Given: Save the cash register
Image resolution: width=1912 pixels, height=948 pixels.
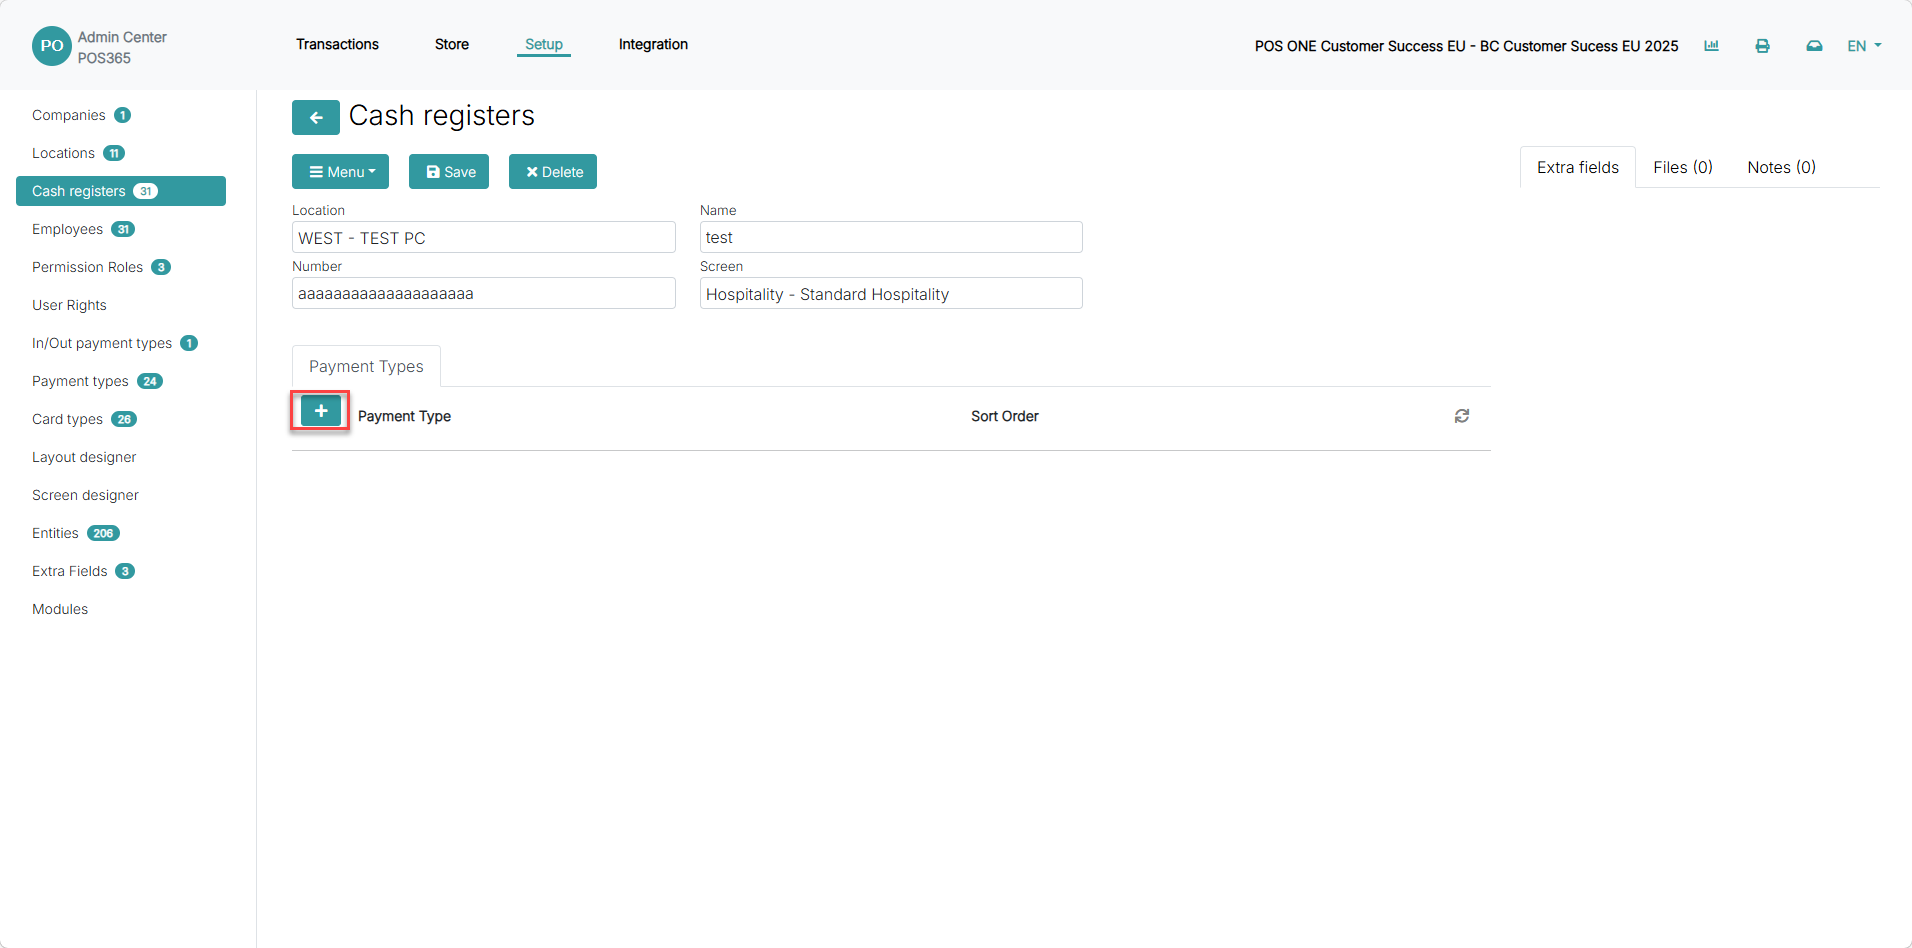Looking at the screenshot, I should (449, 172).
